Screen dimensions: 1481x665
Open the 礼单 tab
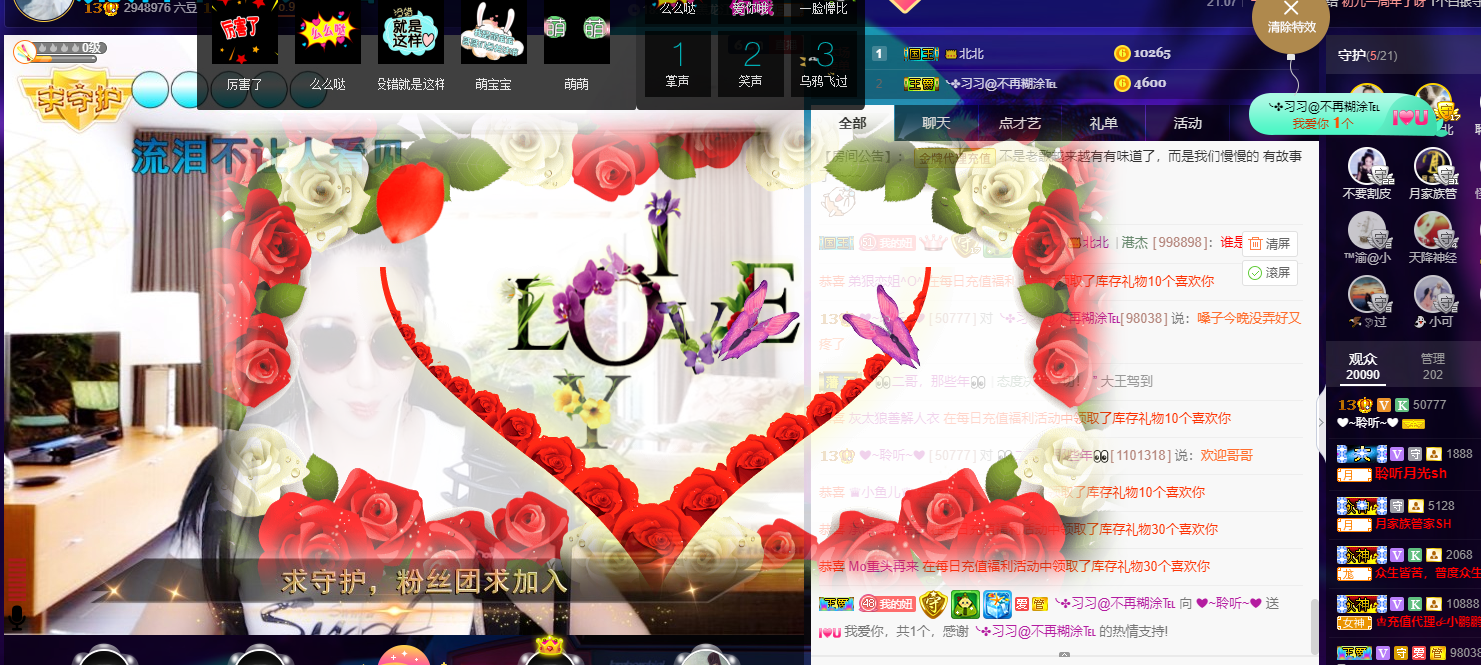pos(1104,123)
